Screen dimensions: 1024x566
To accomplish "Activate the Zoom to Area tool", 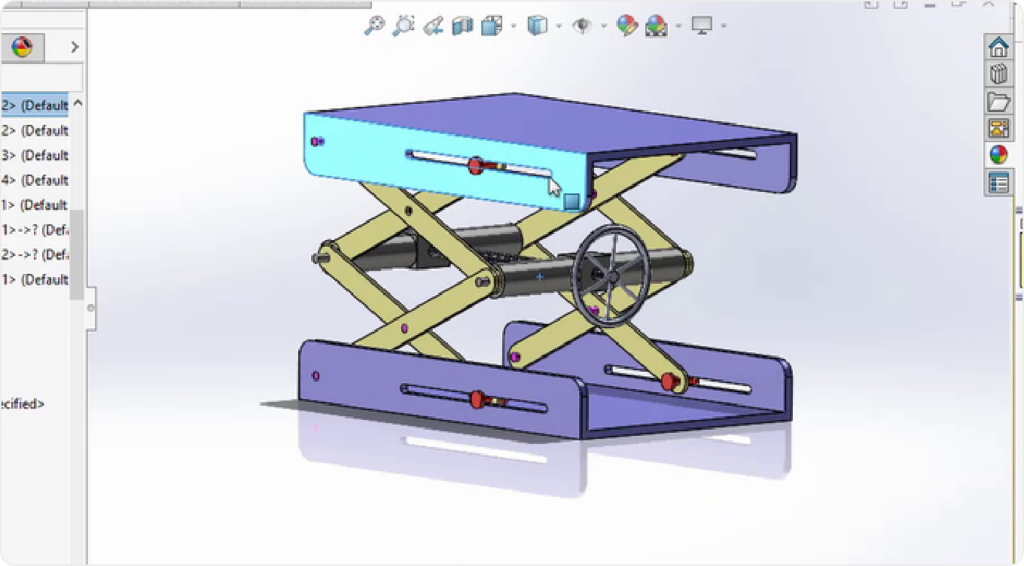I will point(403,26).
